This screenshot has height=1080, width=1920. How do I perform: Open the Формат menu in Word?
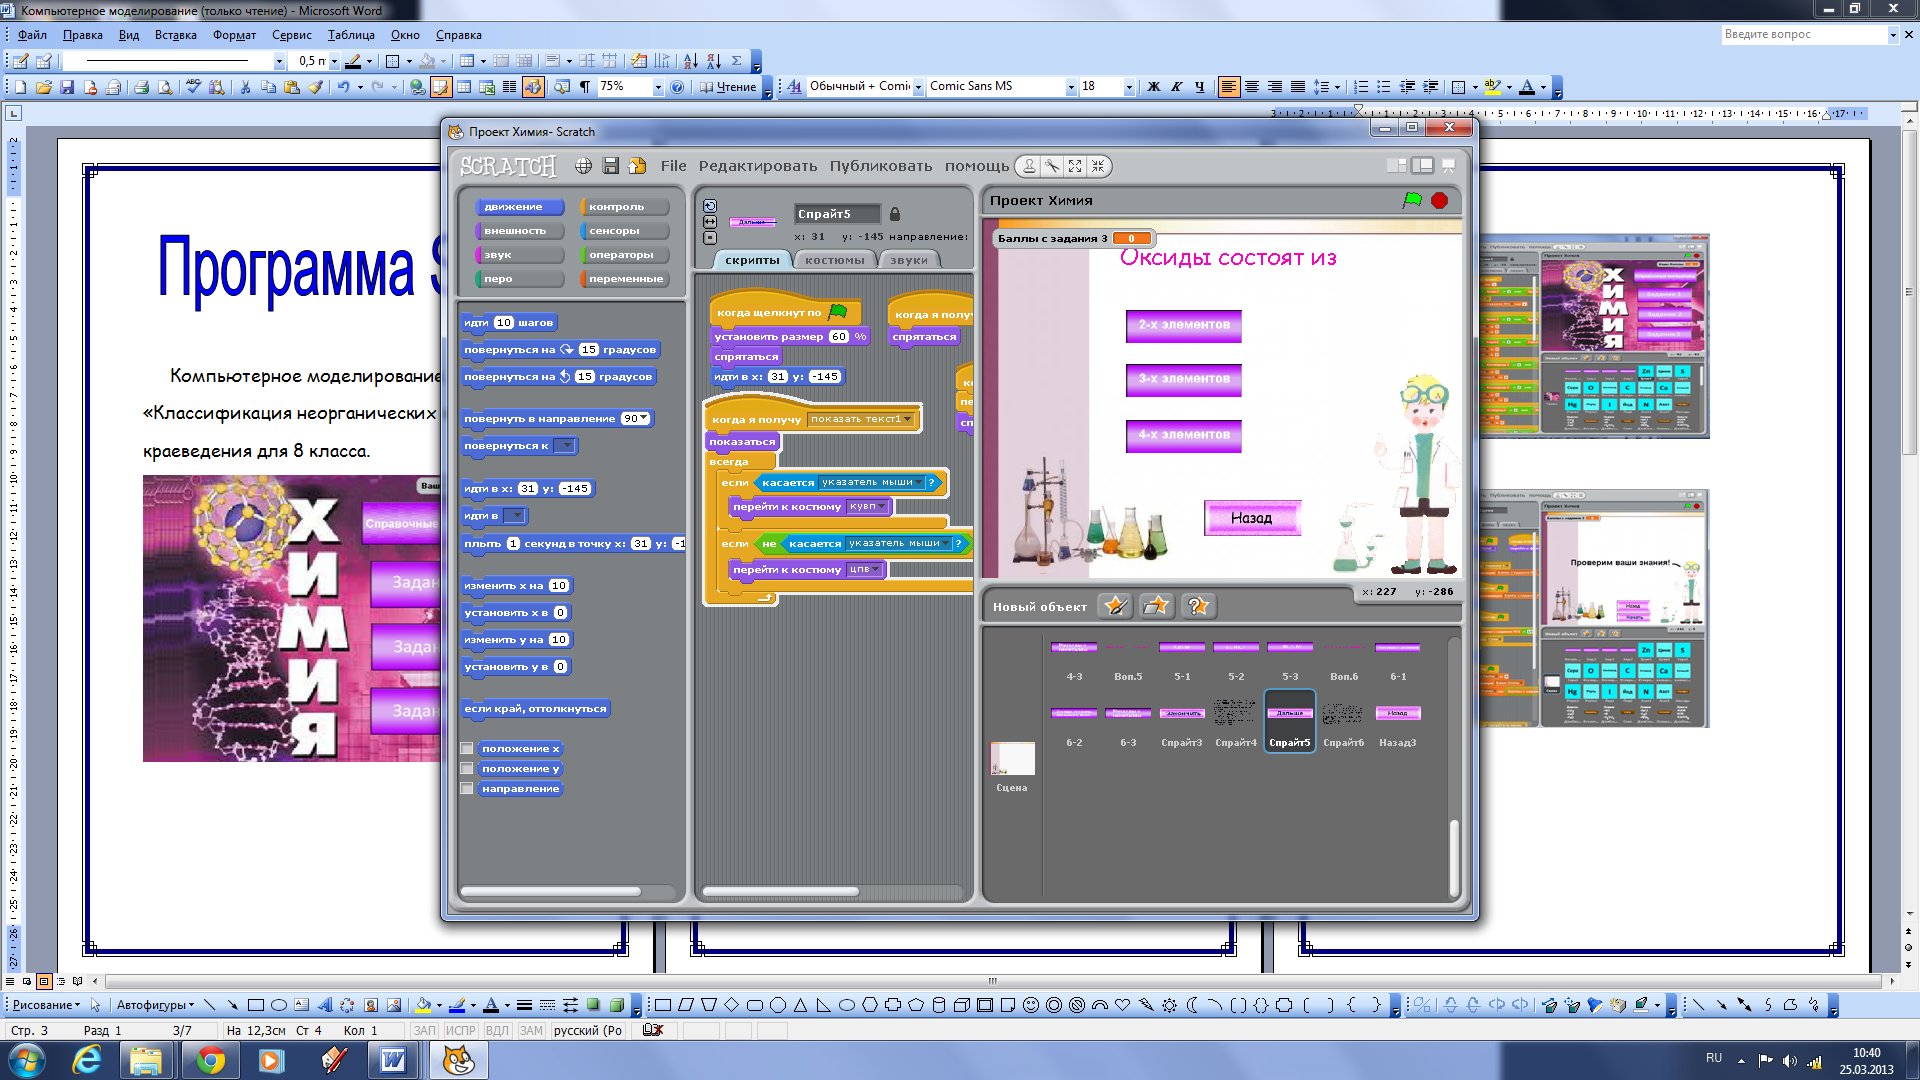coord(234,35)
